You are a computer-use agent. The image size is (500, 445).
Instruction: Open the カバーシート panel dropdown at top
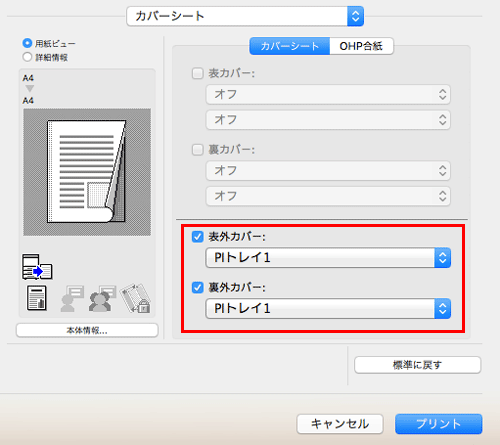coord(245,16)
